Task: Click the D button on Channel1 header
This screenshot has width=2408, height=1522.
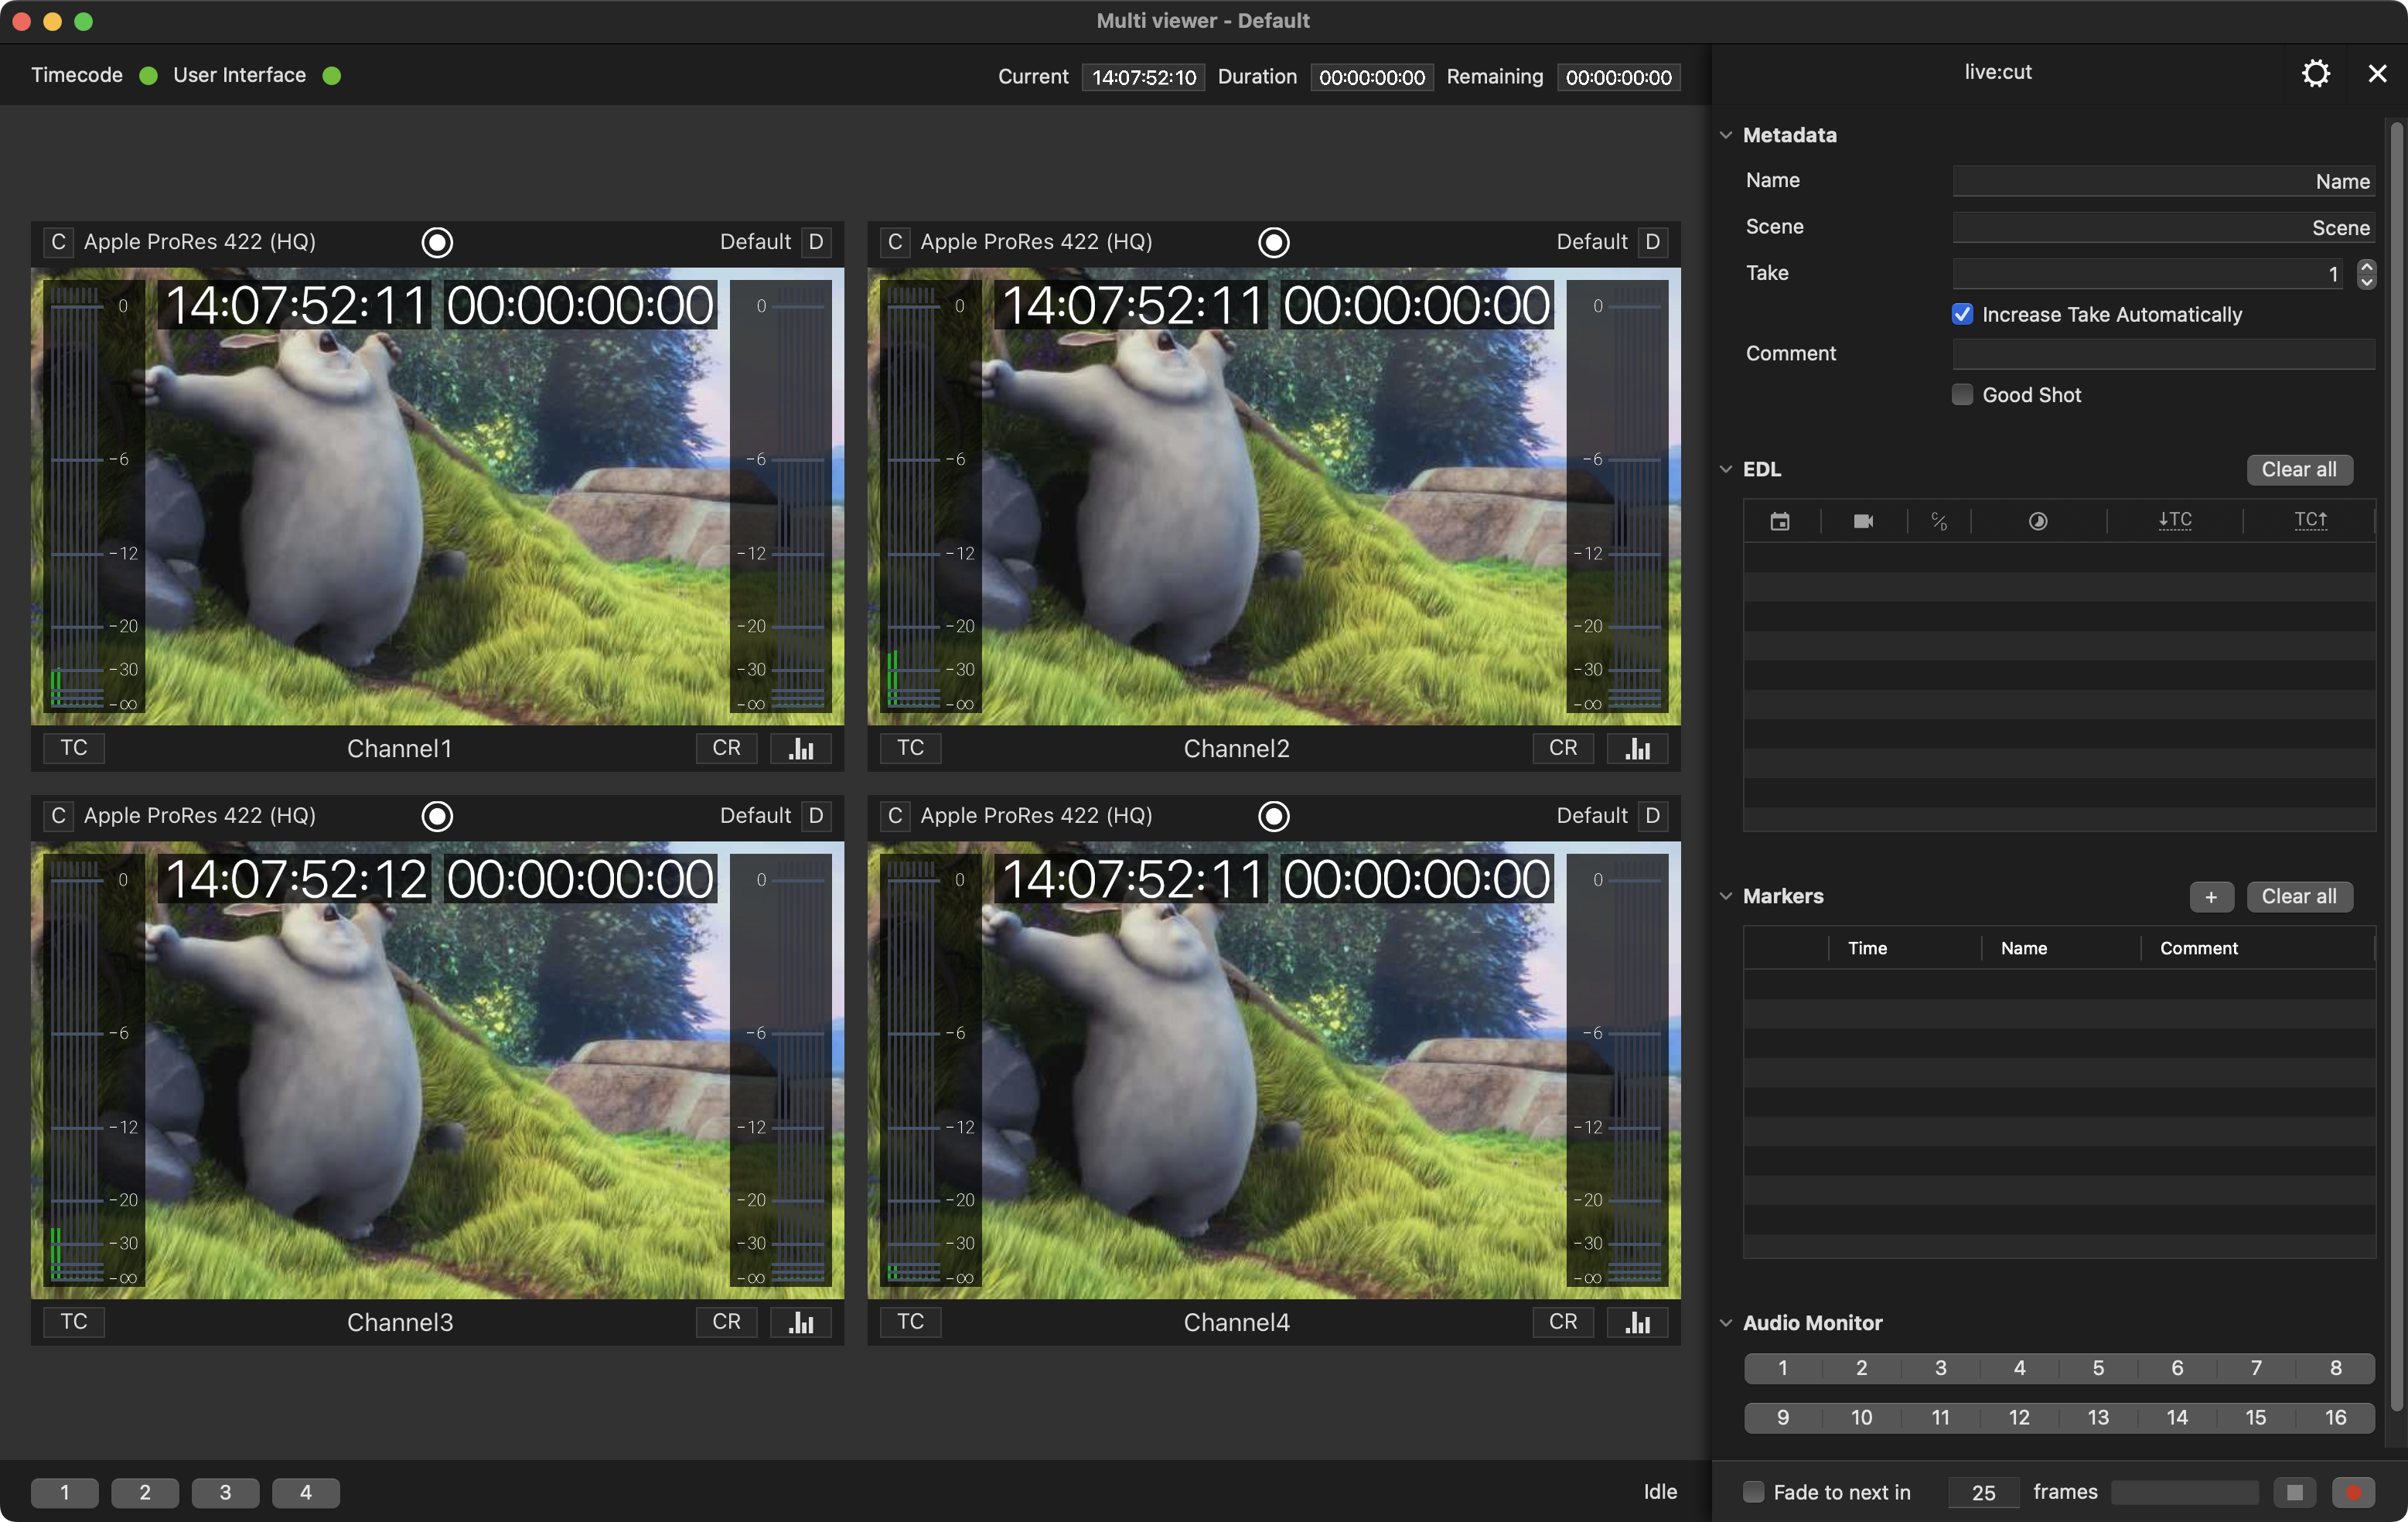Action: point(816,242)
